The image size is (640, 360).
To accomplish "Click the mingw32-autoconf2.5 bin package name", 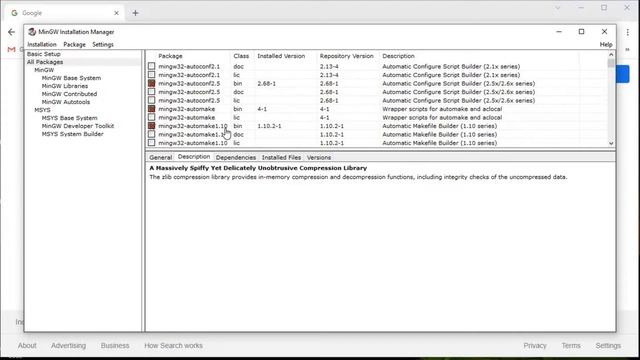I will click(x=189, y=83).
